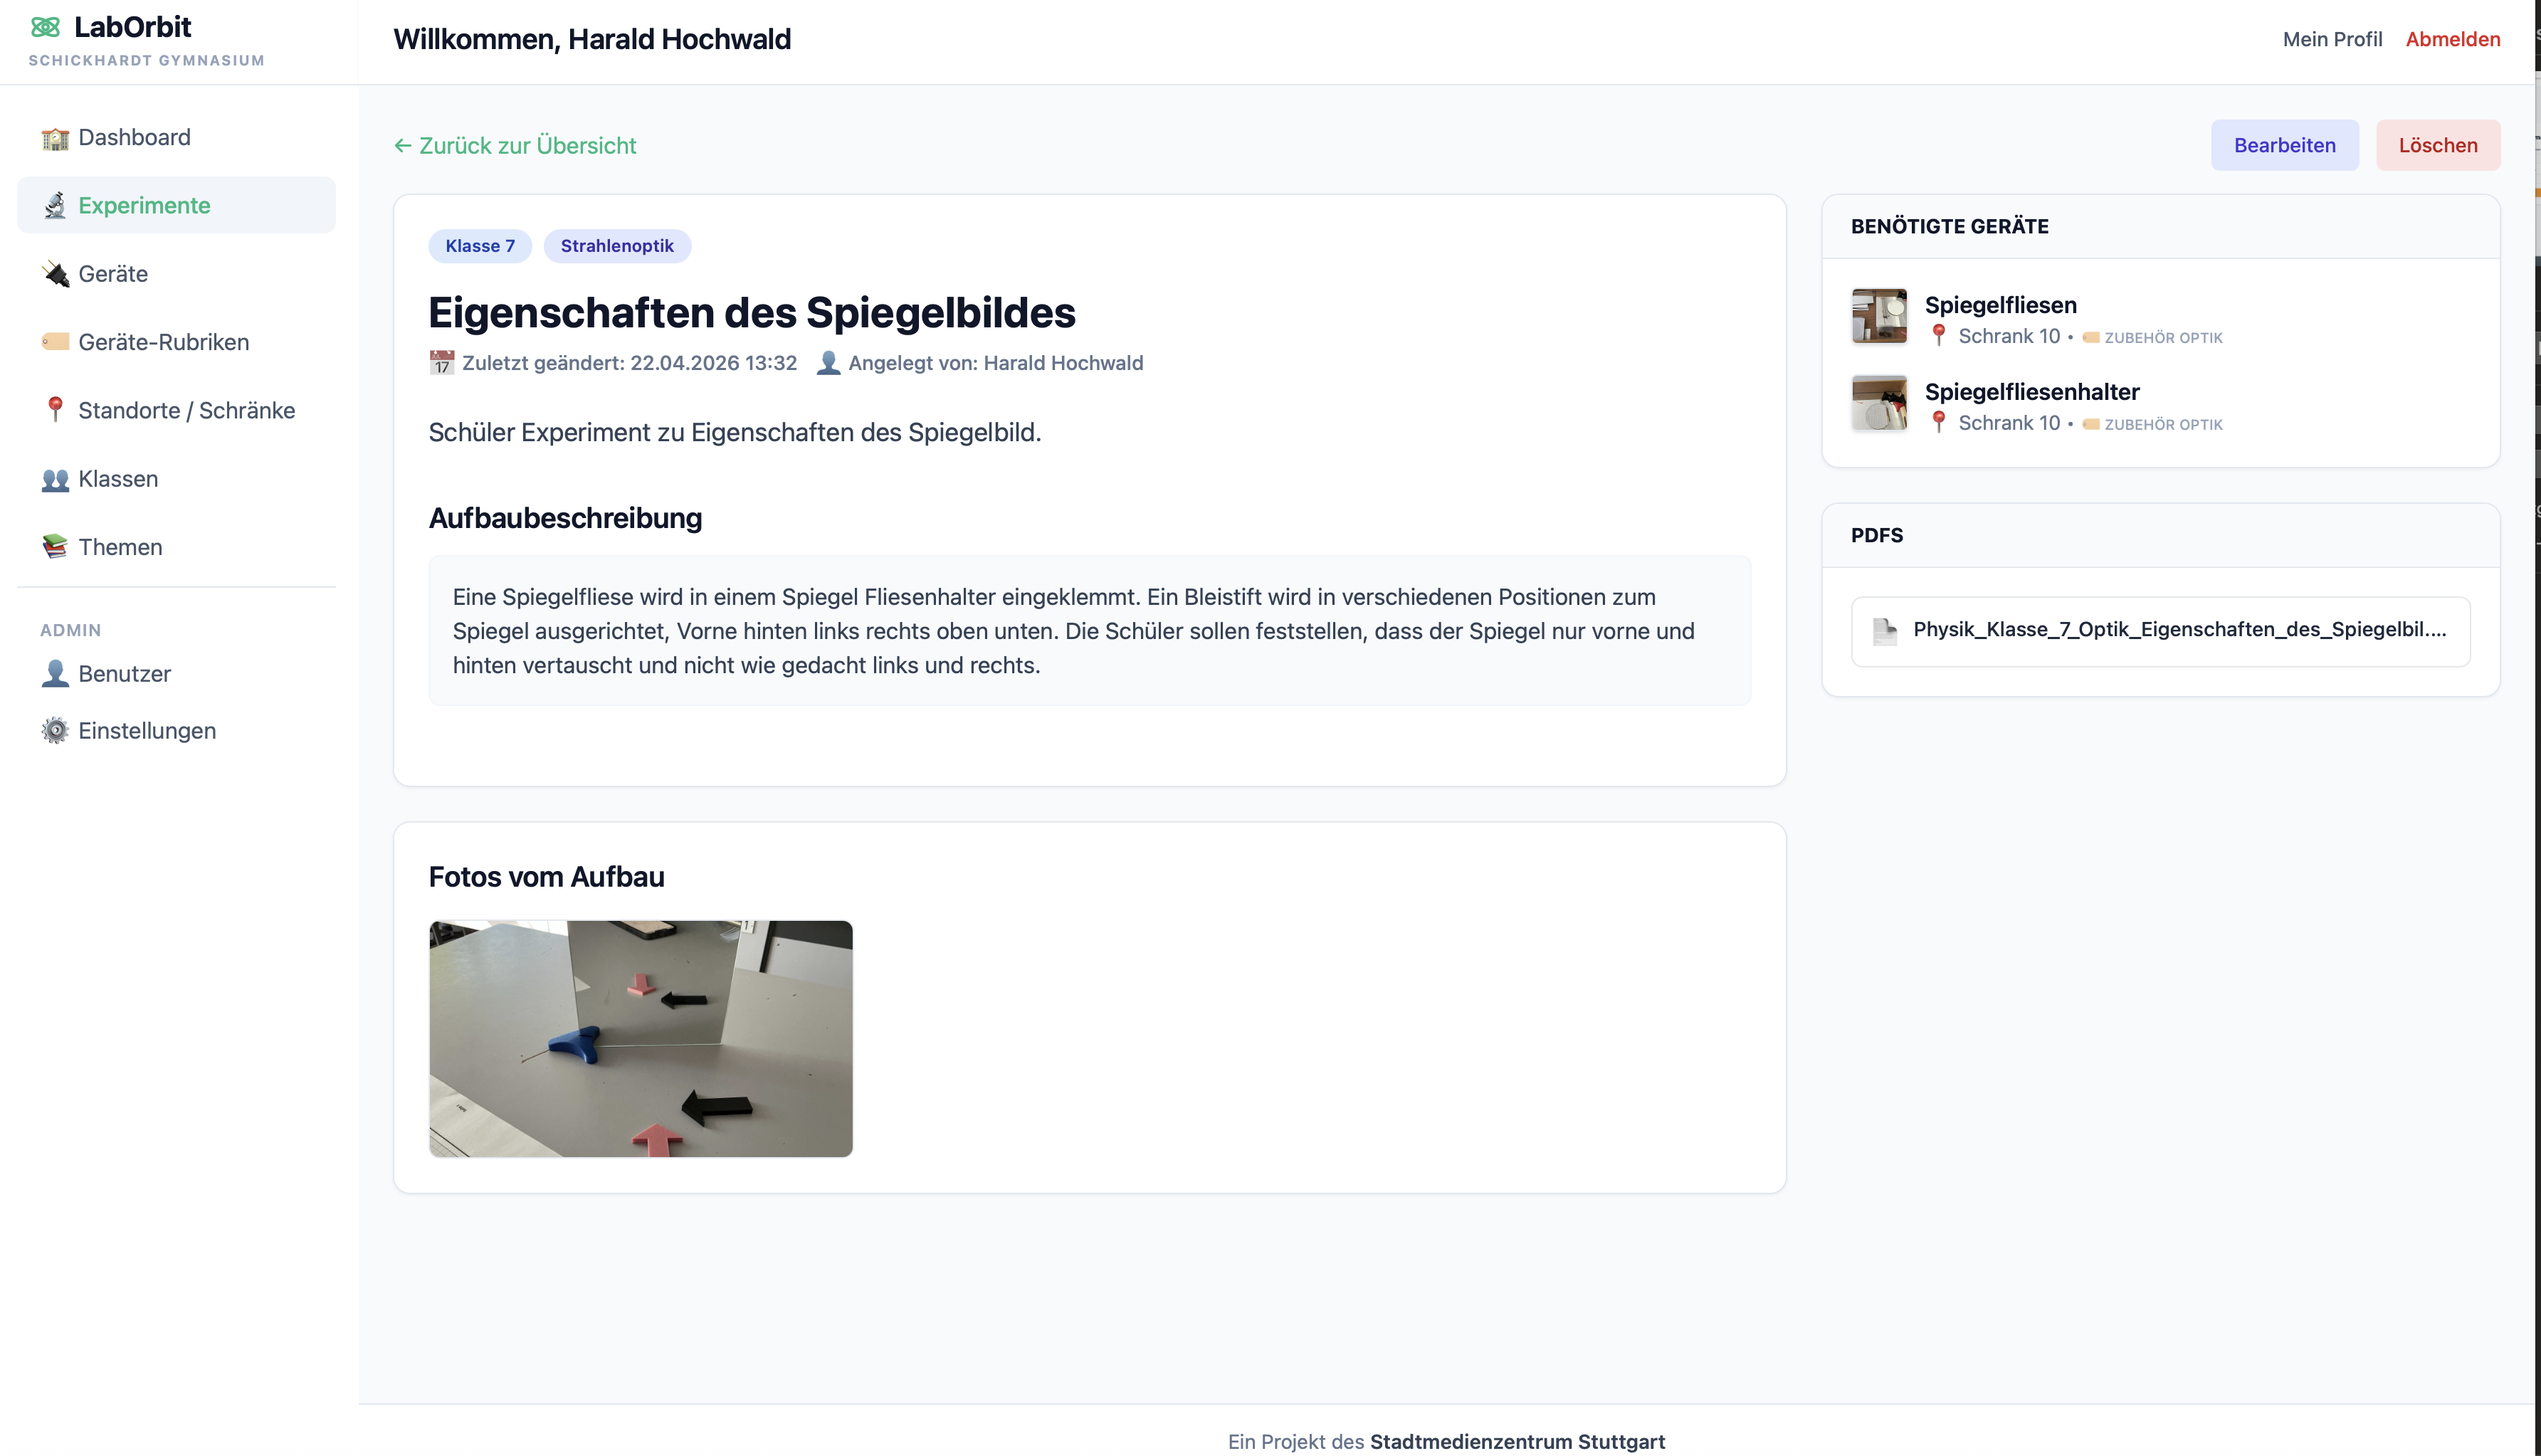Select the Strahlenoptik badge

click(x=616, y=246)
